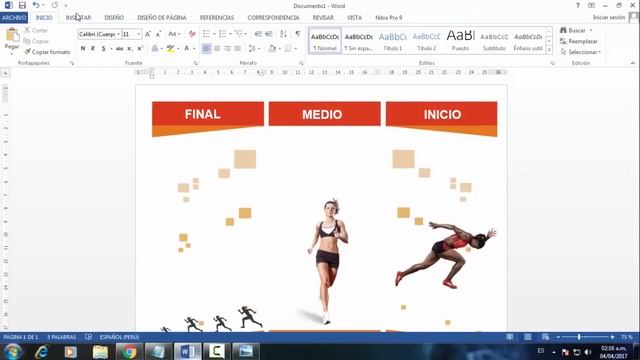Decrease font size with the smaller A icon
The image size is (640, 360).
158,34
